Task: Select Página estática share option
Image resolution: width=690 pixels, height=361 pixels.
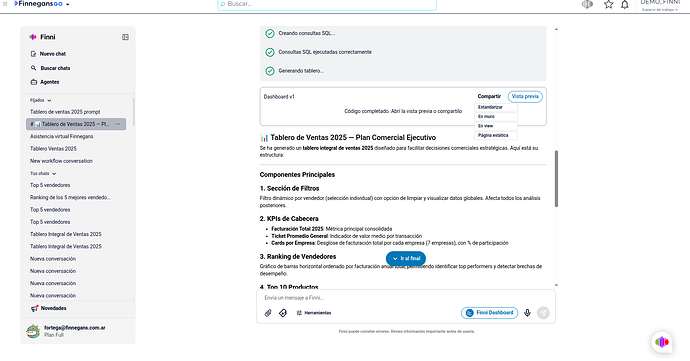Action: [495, 136]
